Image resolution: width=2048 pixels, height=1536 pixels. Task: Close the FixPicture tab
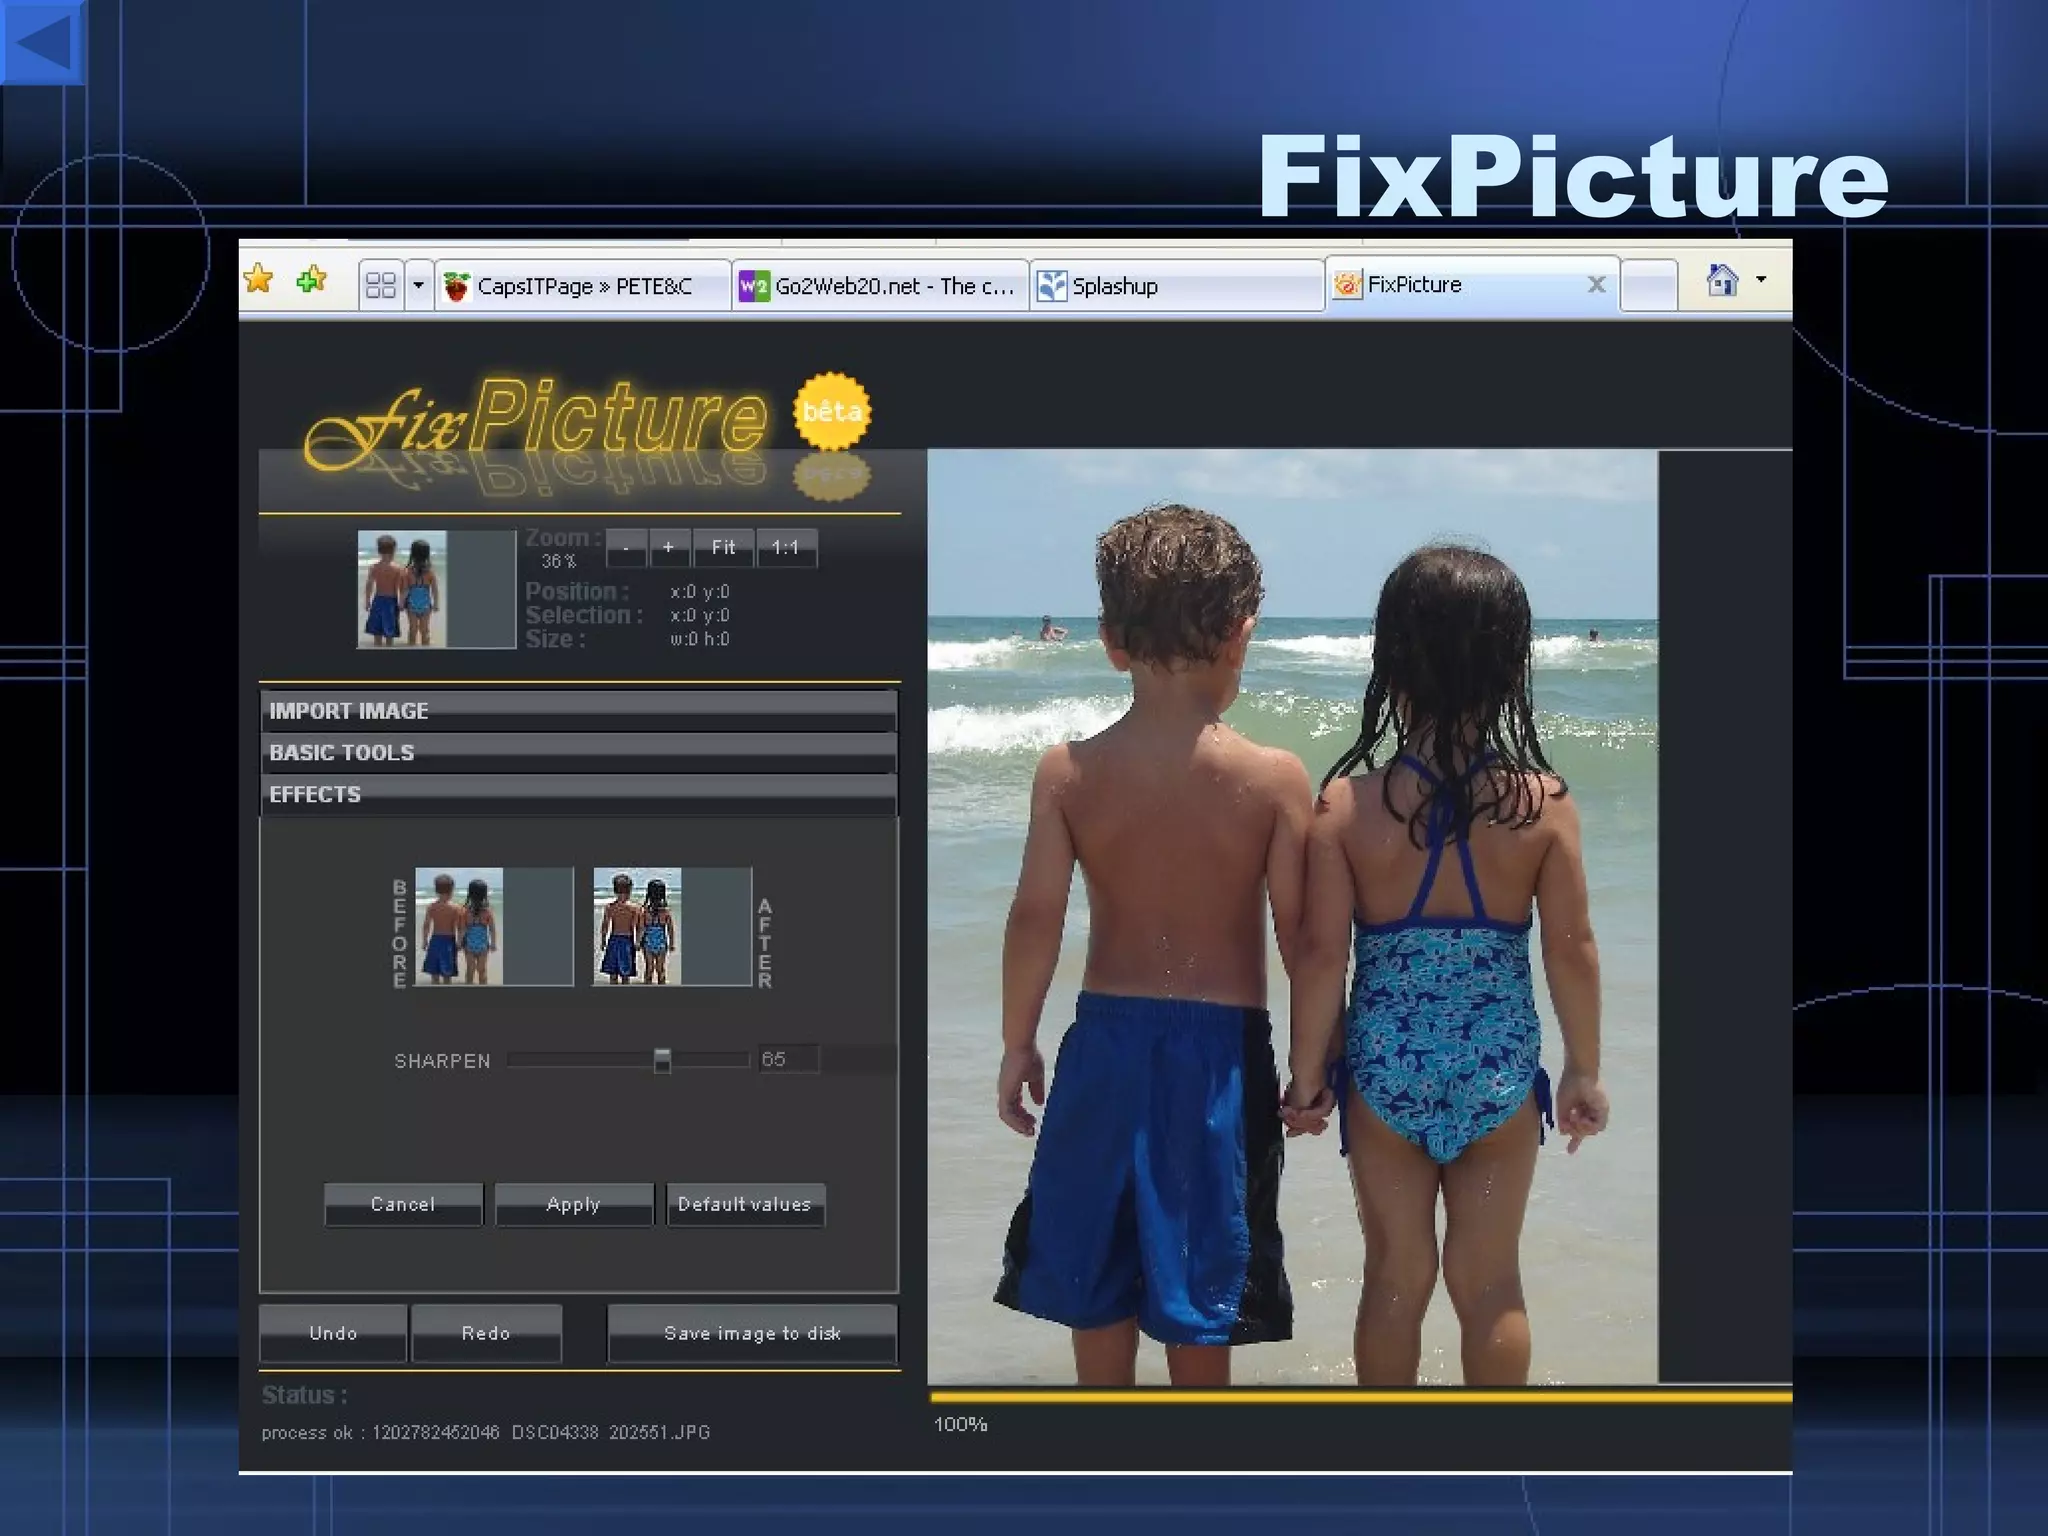click(x=1596, y=285)
